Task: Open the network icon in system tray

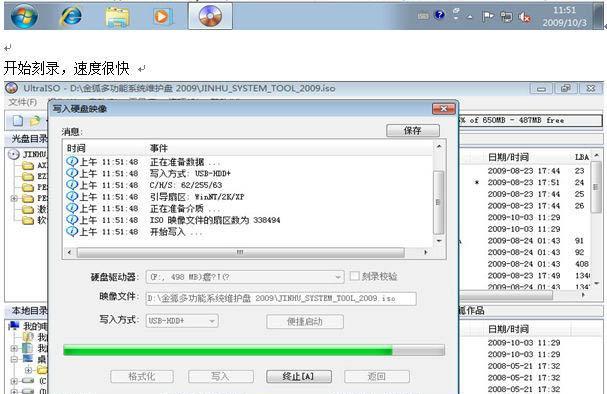Action: (x=506, y=17)
